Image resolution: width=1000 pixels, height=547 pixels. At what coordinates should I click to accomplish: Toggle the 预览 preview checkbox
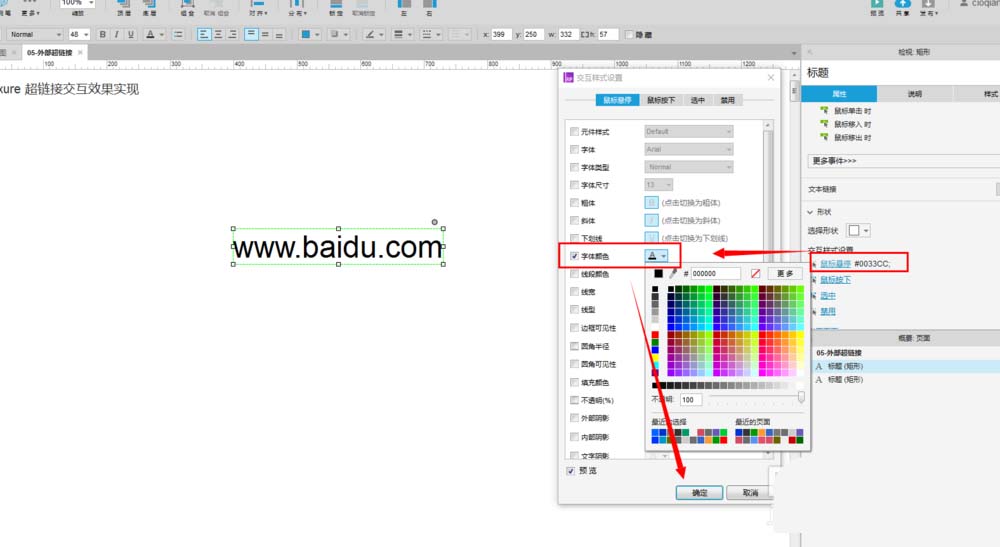pyautogui.click(x=570, y=470)
